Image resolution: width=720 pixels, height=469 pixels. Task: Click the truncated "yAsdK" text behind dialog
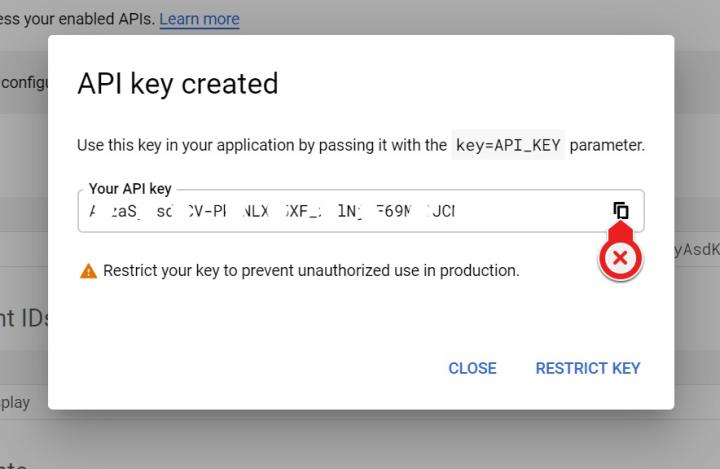(x=696, y=250)
